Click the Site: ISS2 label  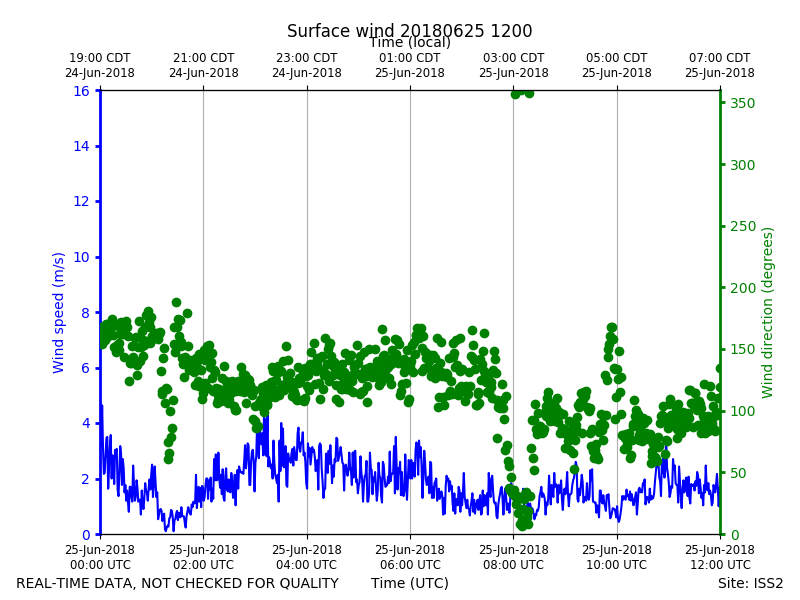pos(750,583)
